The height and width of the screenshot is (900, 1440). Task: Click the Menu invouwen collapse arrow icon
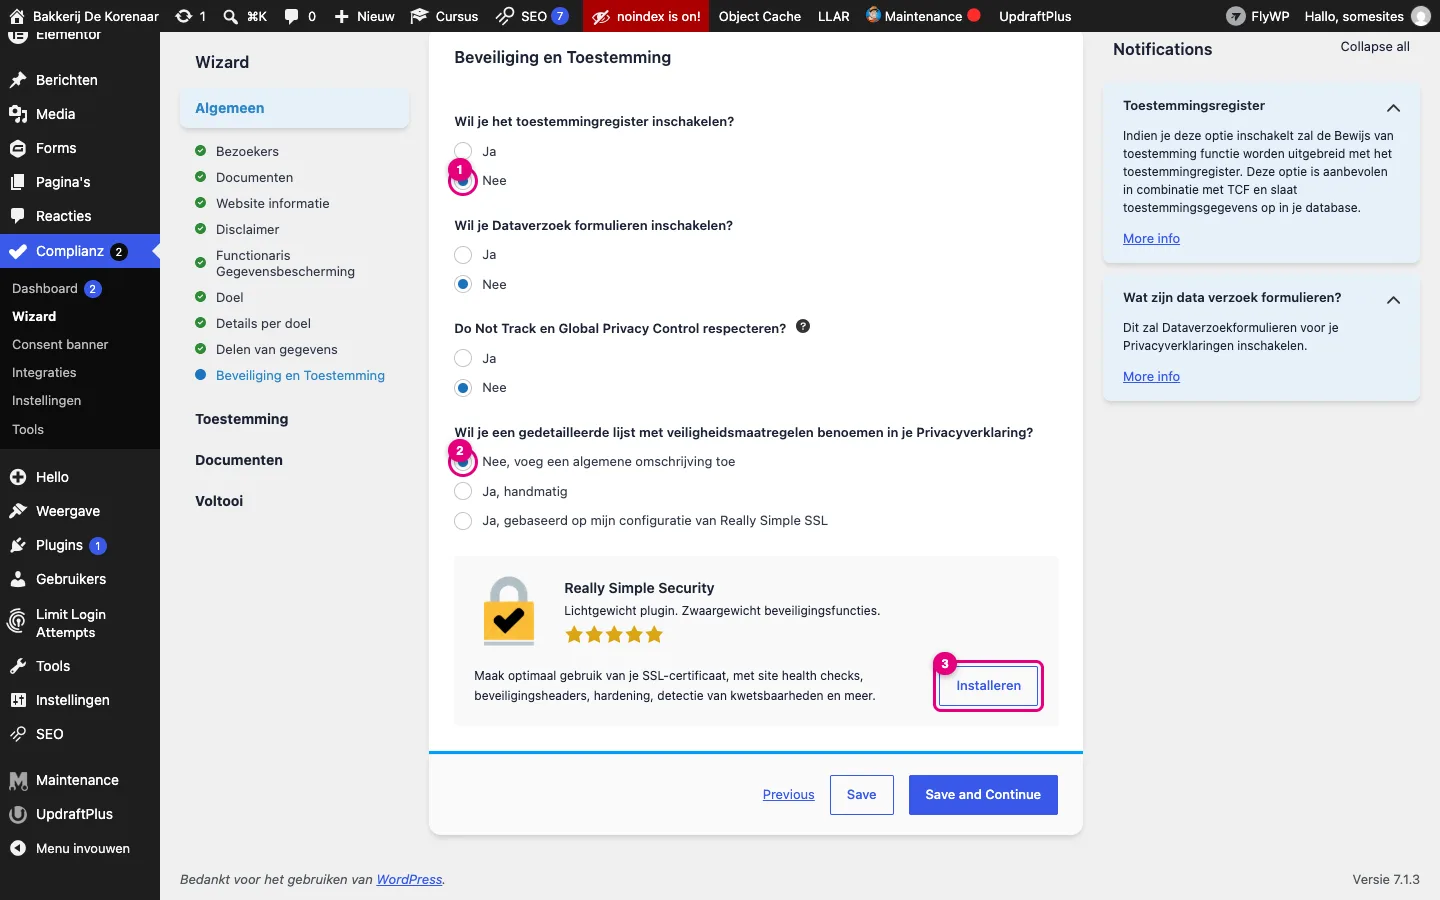18,848
